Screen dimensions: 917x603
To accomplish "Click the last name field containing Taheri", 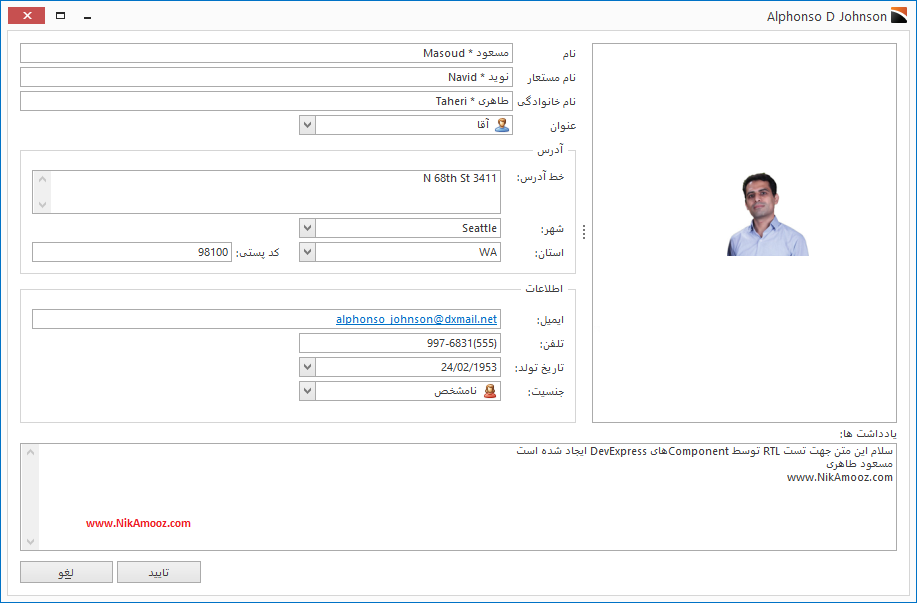I will tap(267, 101).
